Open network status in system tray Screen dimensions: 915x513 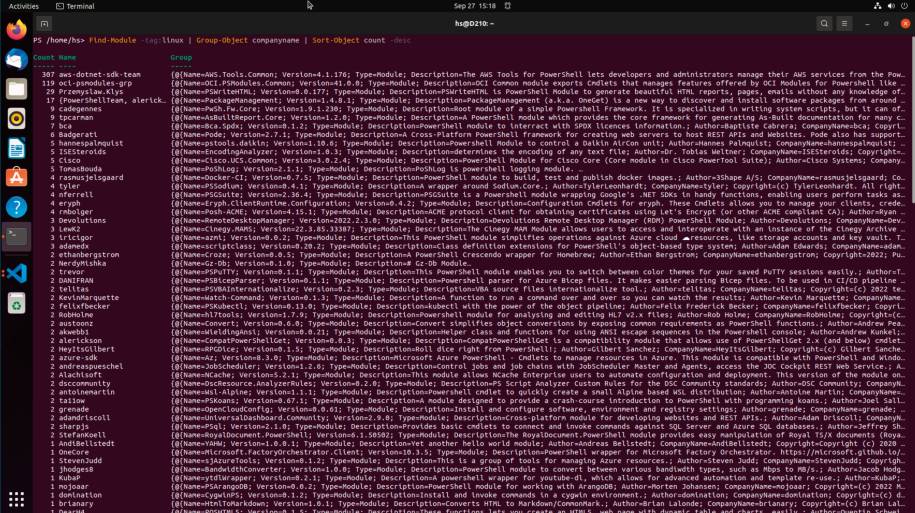pyautogui.click(x=877, y=6)
